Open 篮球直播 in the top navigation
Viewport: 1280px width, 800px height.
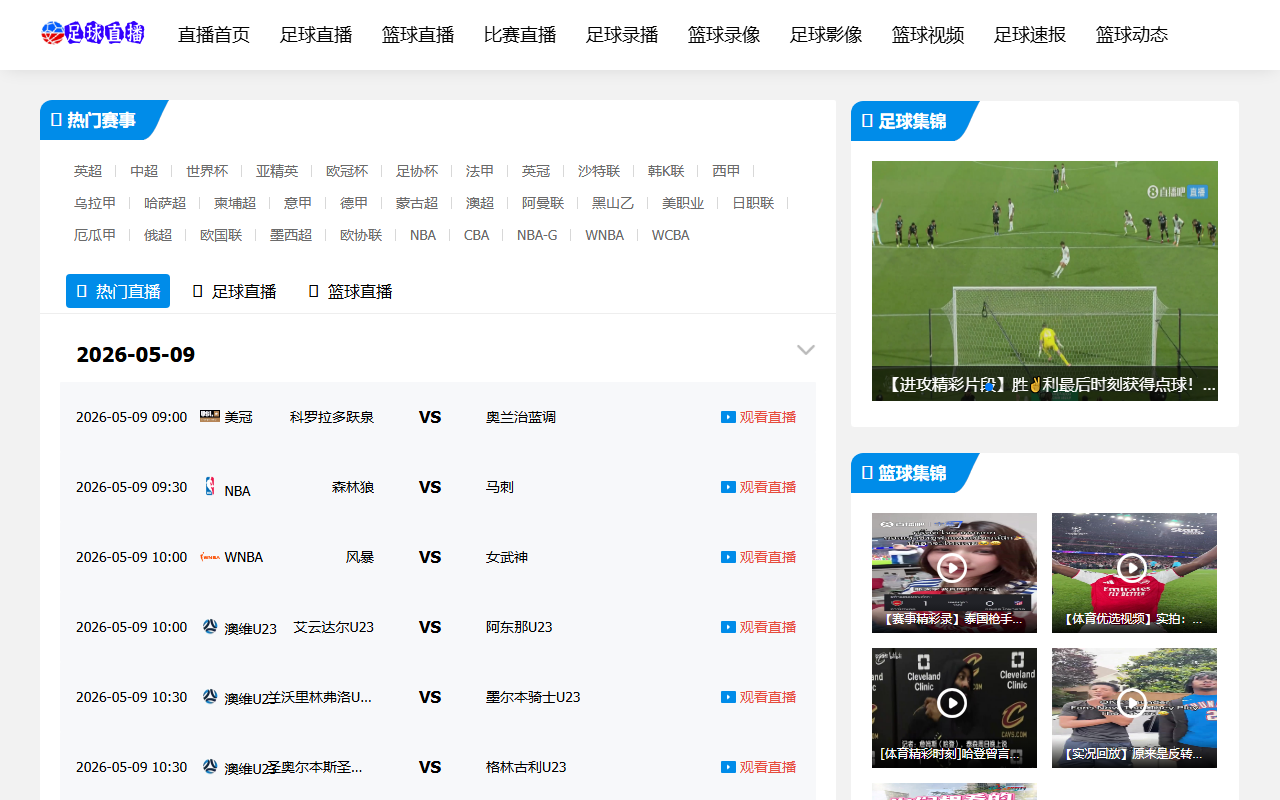[418, 35]
